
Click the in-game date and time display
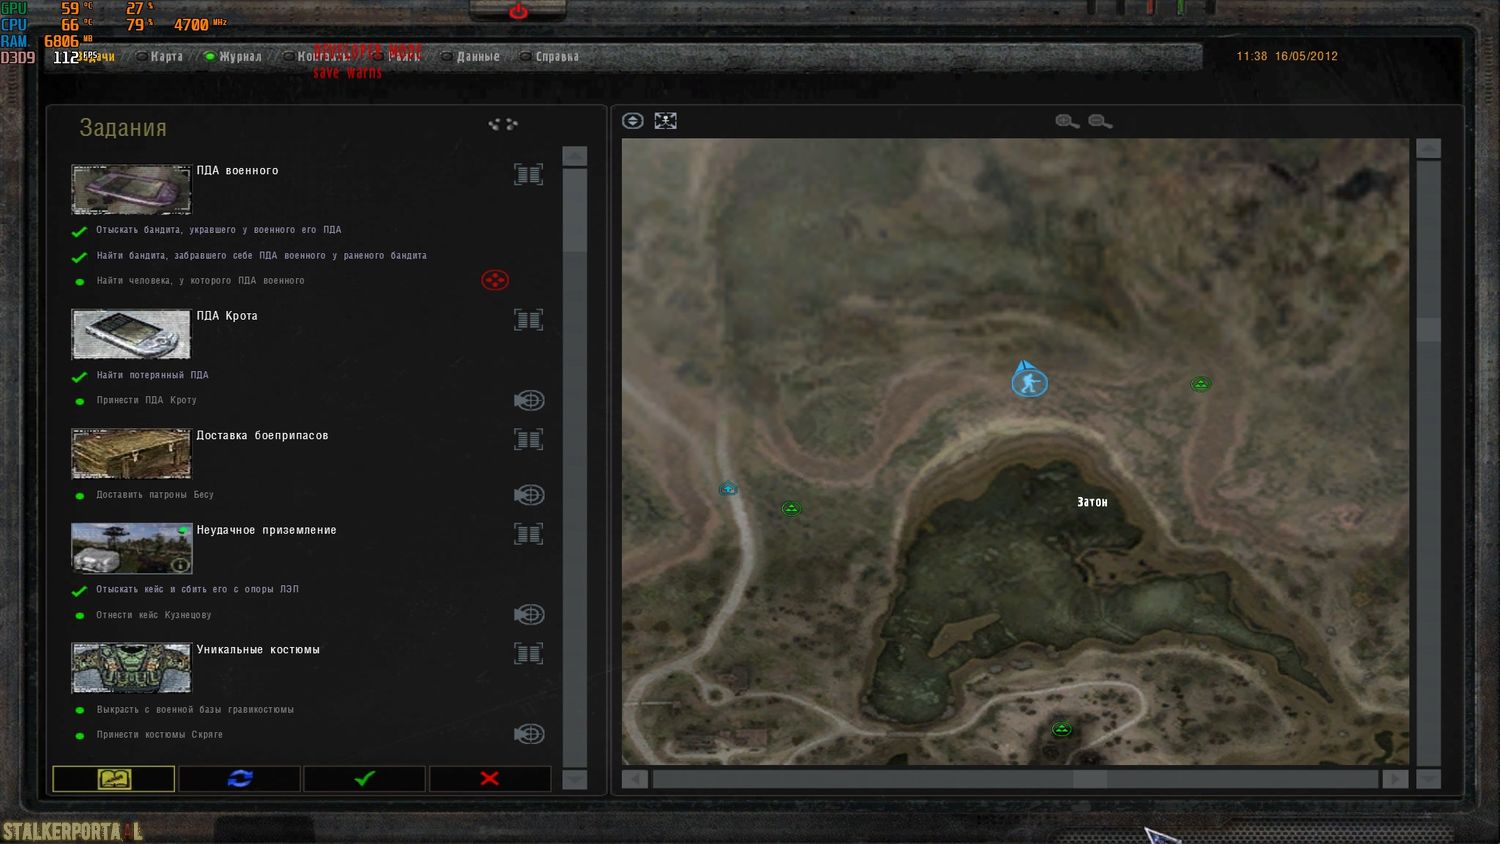(x=1287, y=57)
